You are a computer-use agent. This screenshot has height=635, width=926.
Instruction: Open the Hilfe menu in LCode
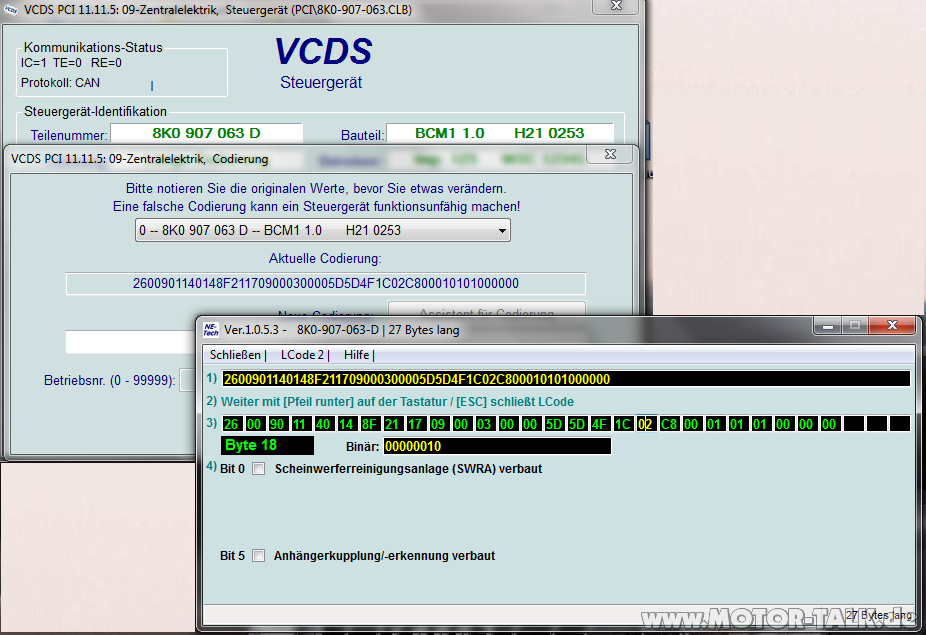358,355
